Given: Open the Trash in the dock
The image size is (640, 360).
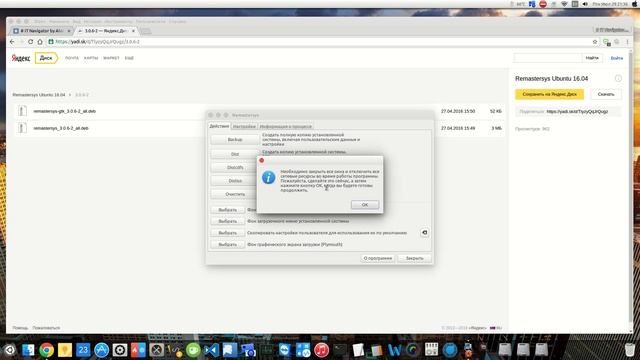Looking at the screenshot, I should click(x=630, y=350).
